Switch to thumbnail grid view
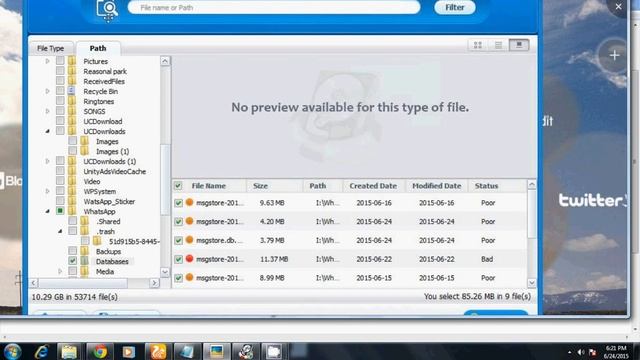Screen dimensions: 640x360 pyautogui.click(x=478, y=45)
